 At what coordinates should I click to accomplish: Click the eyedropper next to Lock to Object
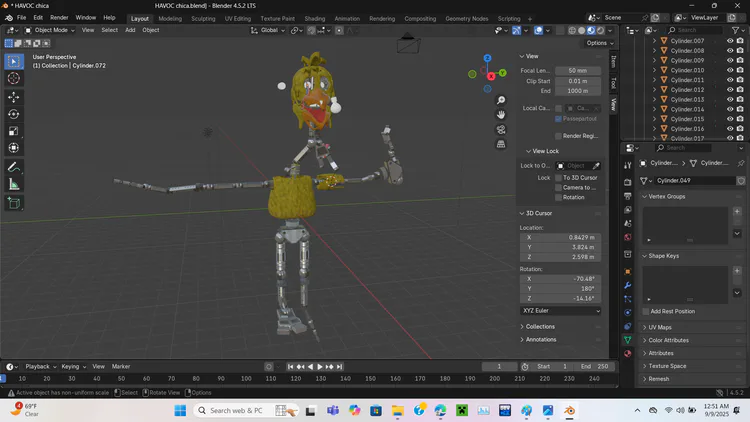coord(596,166)
